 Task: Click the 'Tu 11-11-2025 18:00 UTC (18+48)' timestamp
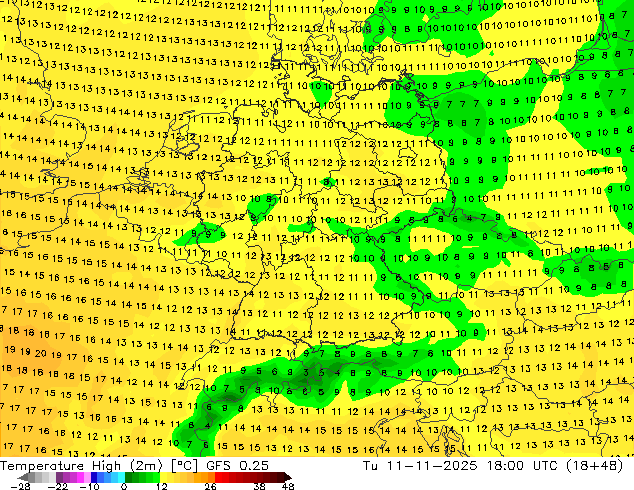tap(492, 466)
